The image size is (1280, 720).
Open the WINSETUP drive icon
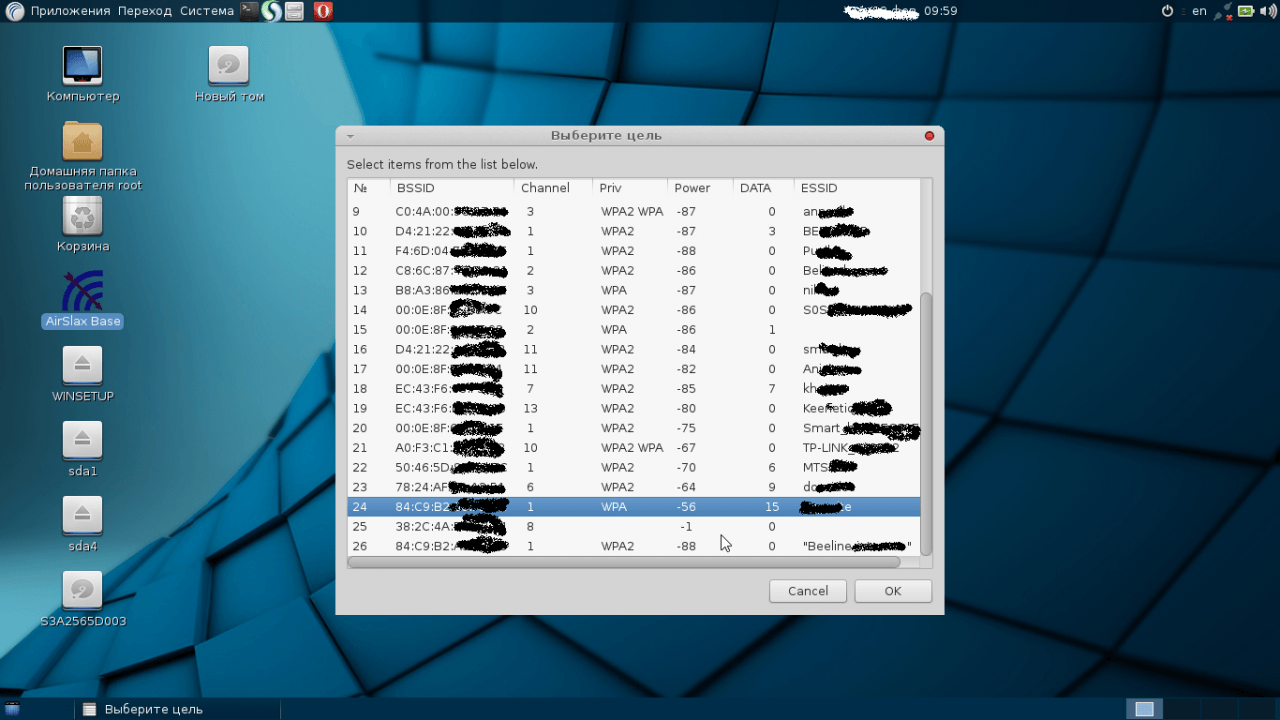point(83,366)
